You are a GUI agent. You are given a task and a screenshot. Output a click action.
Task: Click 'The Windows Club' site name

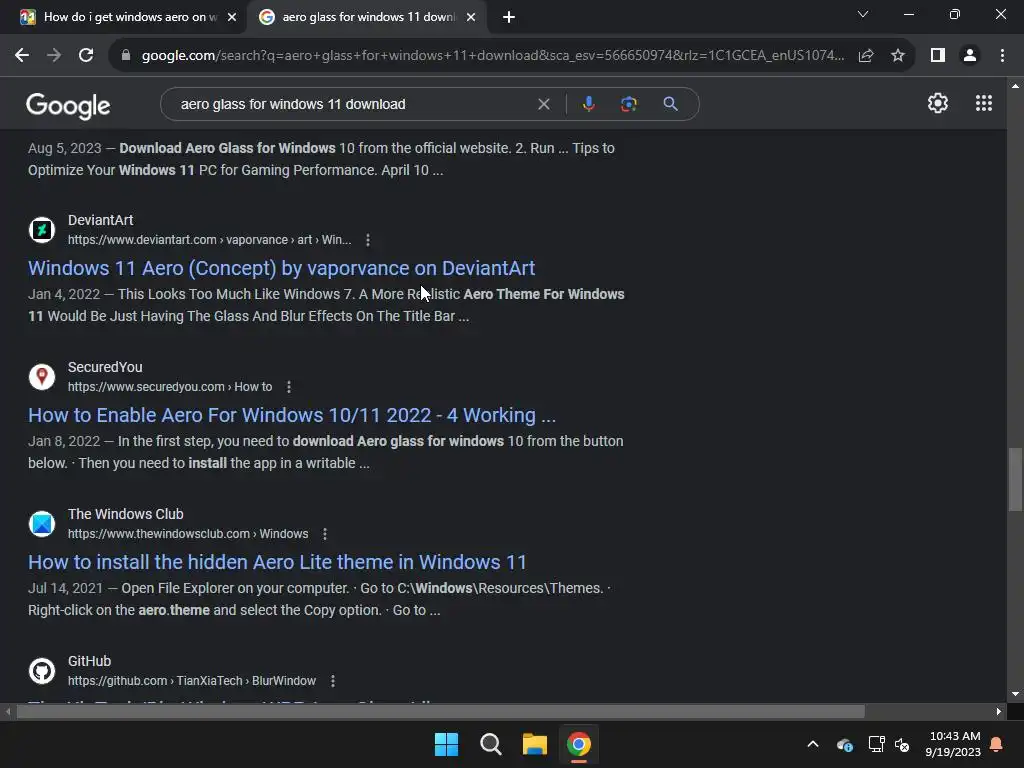[125, 514]
